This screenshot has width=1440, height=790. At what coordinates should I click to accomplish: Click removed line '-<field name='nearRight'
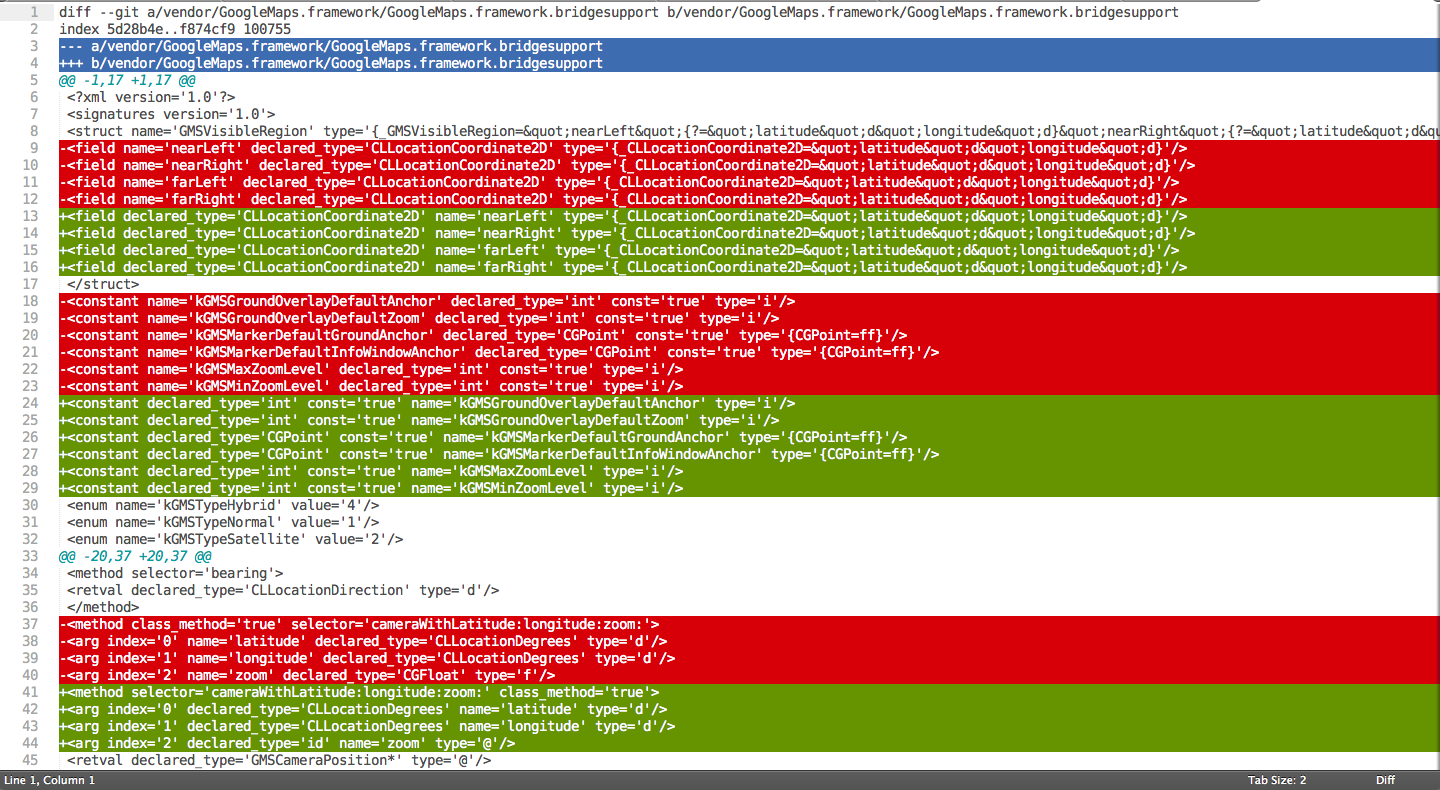point(749,166)
